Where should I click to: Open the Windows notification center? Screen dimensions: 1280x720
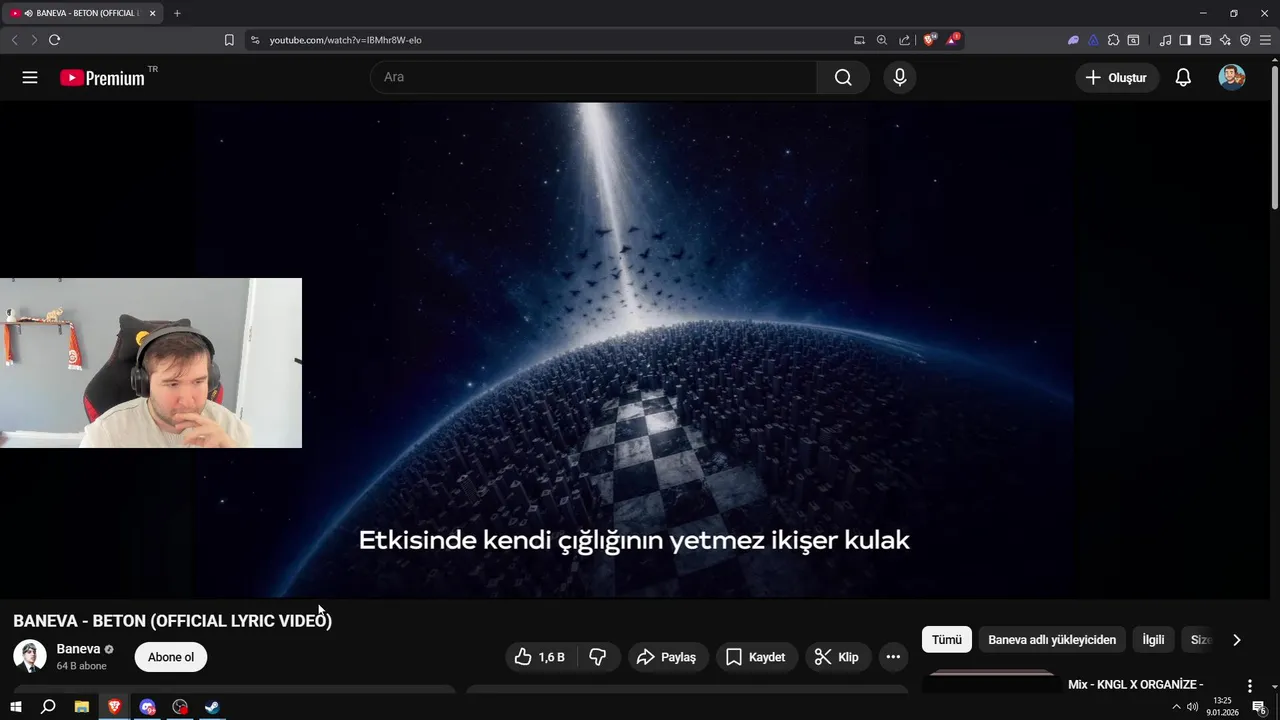(1260, 707)
